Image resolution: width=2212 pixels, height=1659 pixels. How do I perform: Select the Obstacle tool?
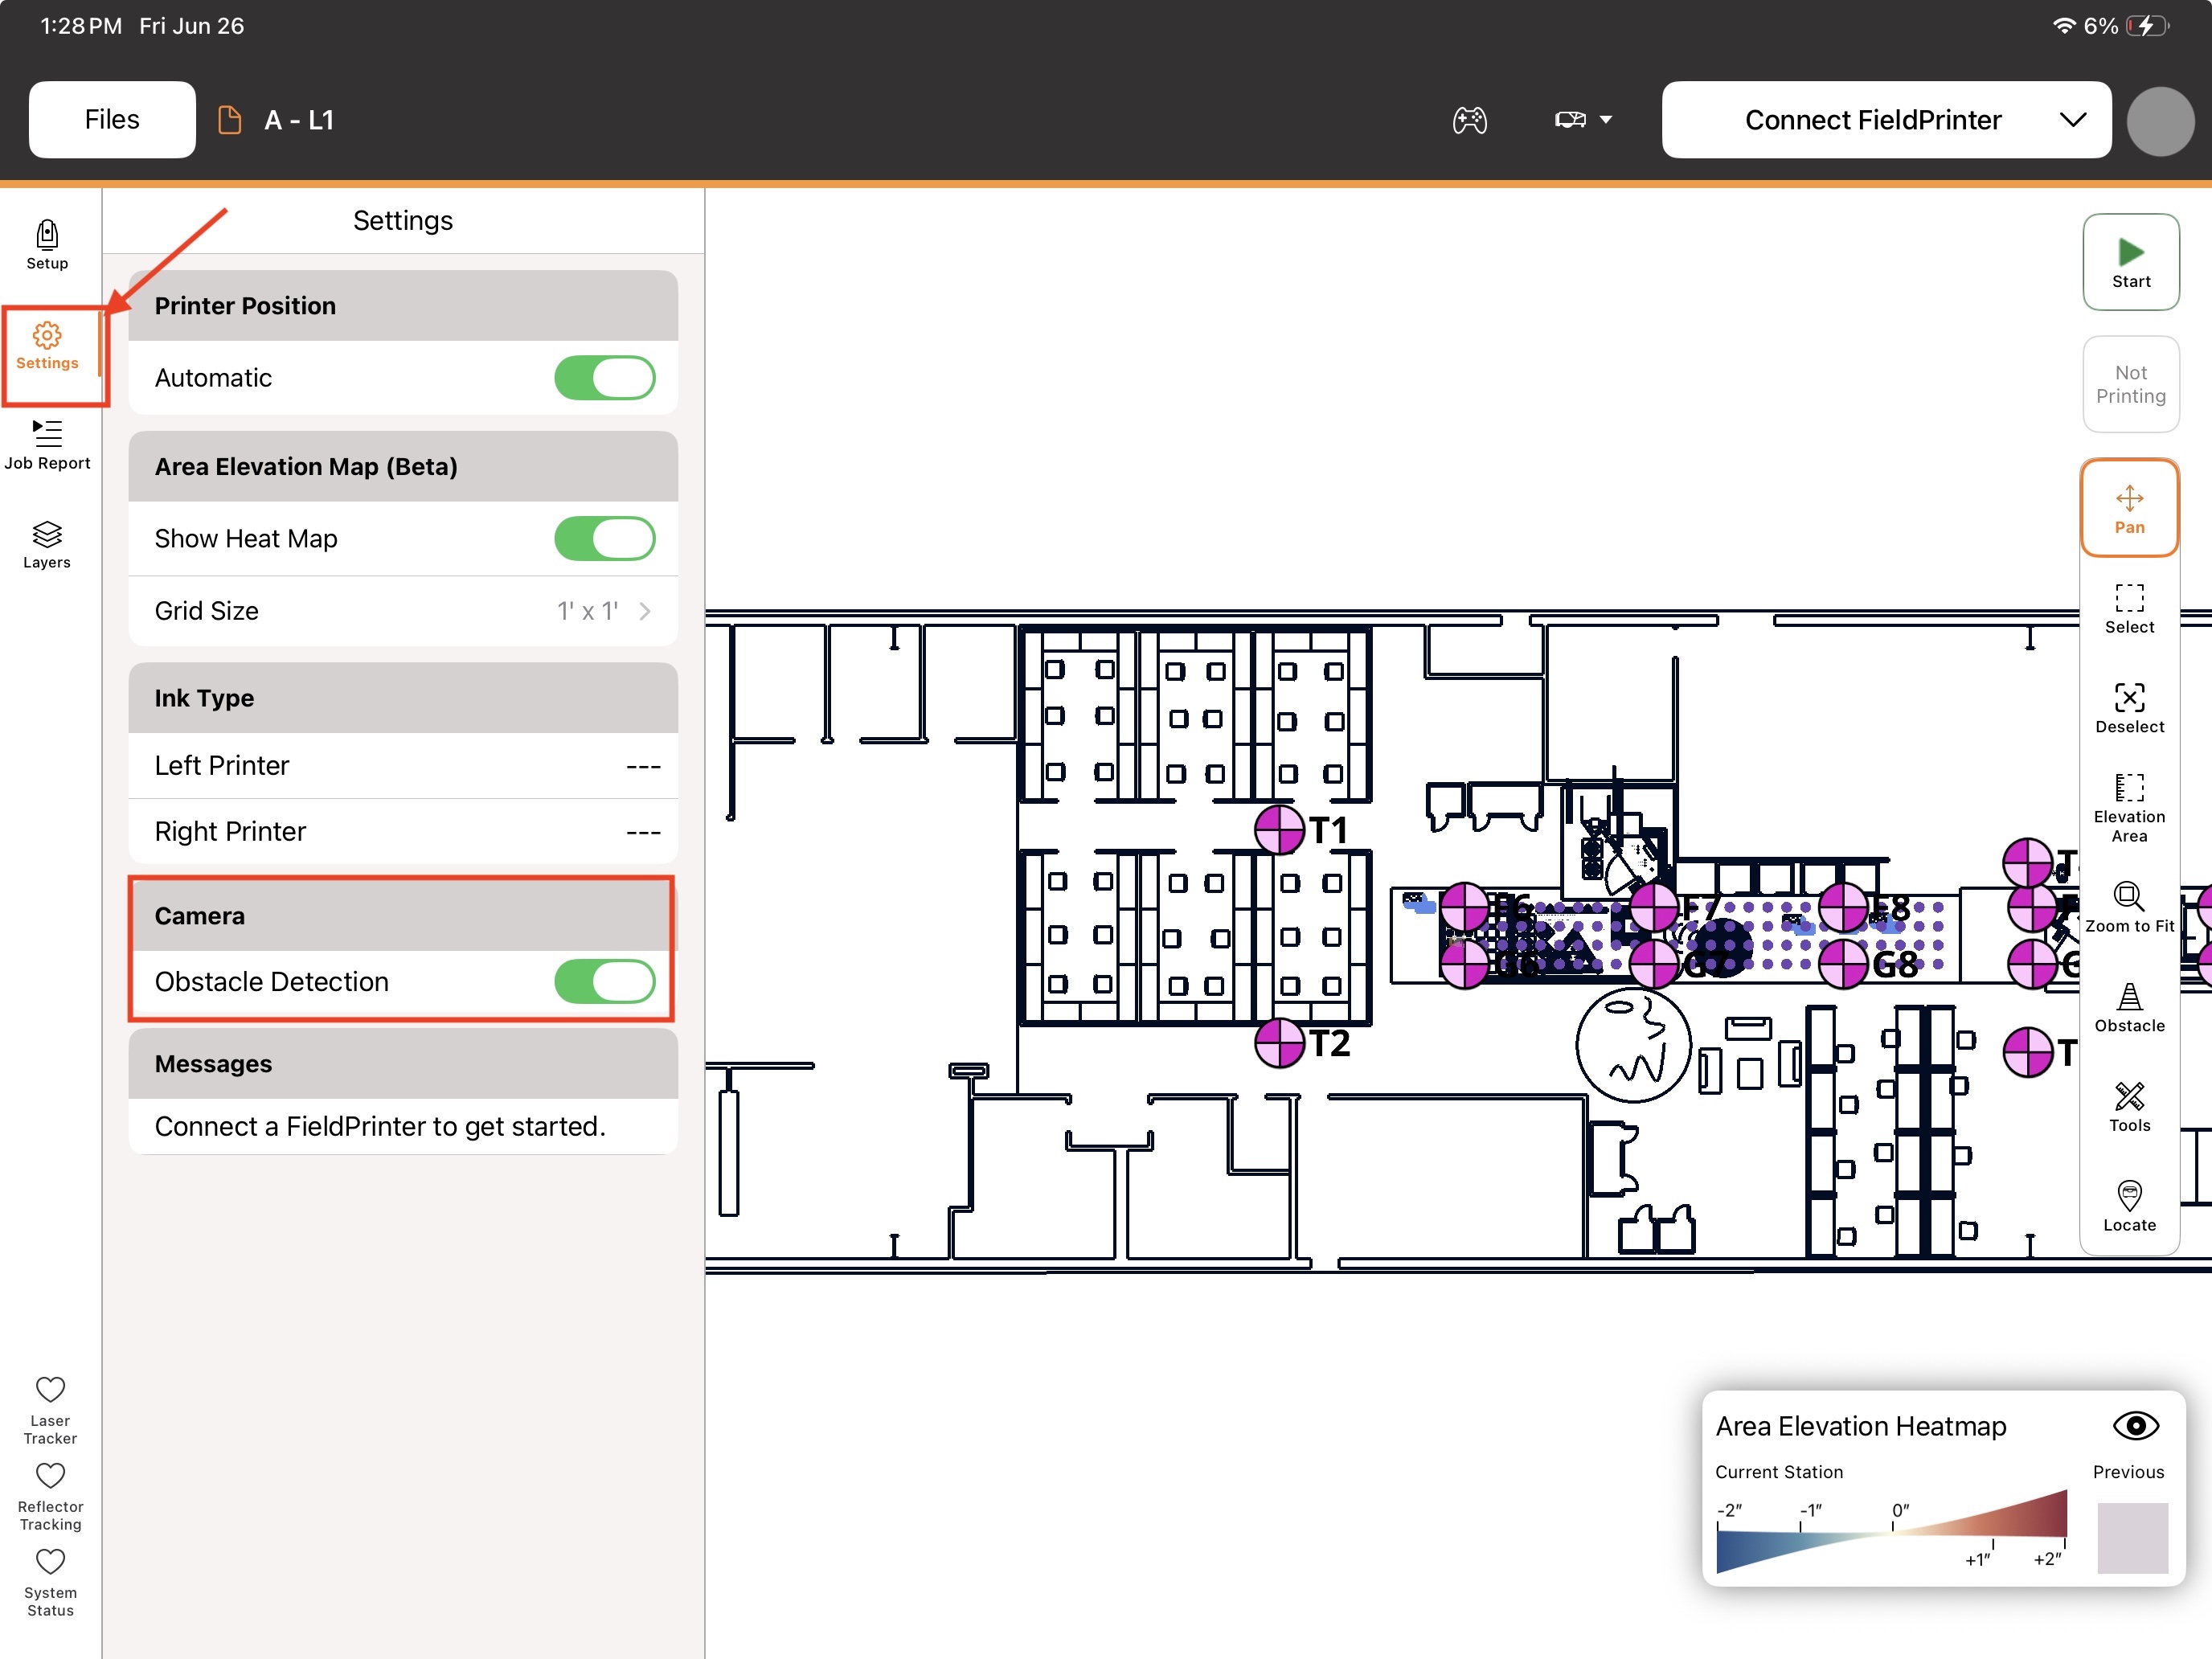[x=2129, y=1007]
